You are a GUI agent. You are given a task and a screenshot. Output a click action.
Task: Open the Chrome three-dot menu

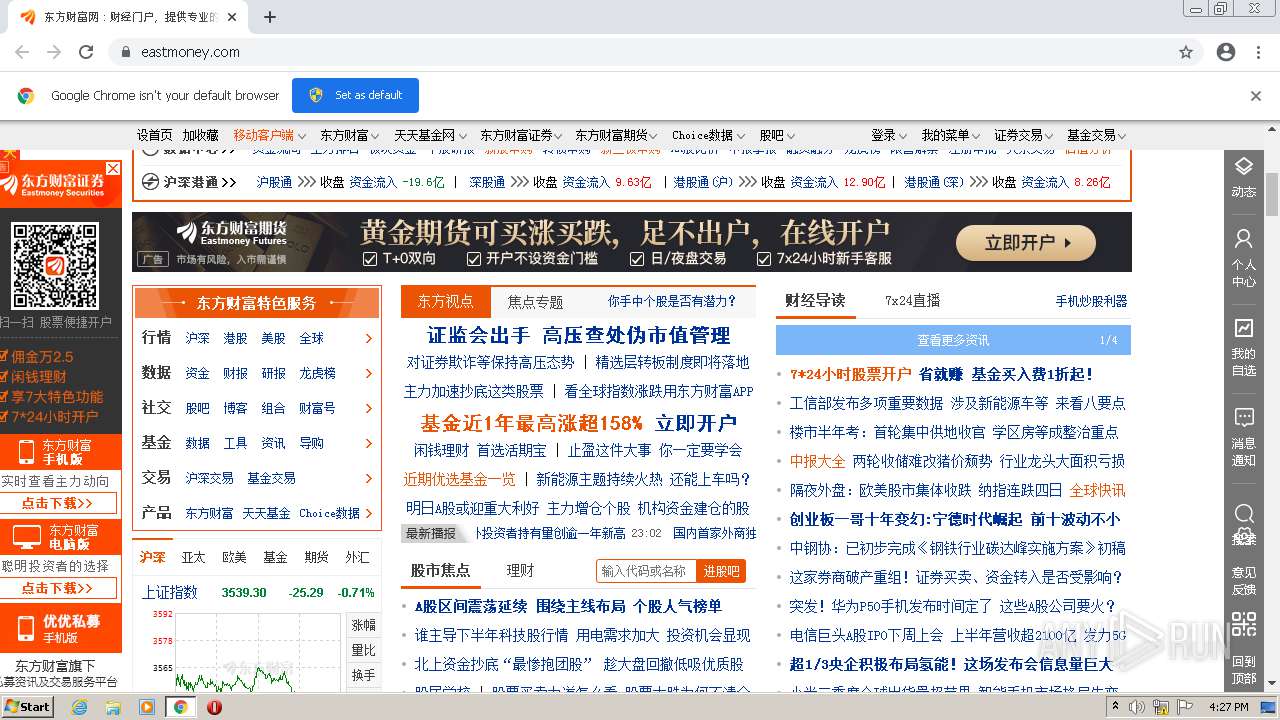[x=1259, y=52]
